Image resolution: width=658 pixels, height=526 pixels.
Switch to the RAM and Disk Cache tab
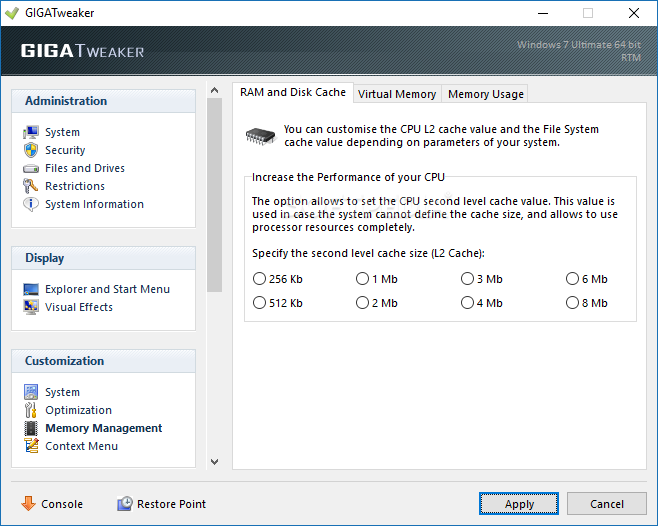click(293, 92)
